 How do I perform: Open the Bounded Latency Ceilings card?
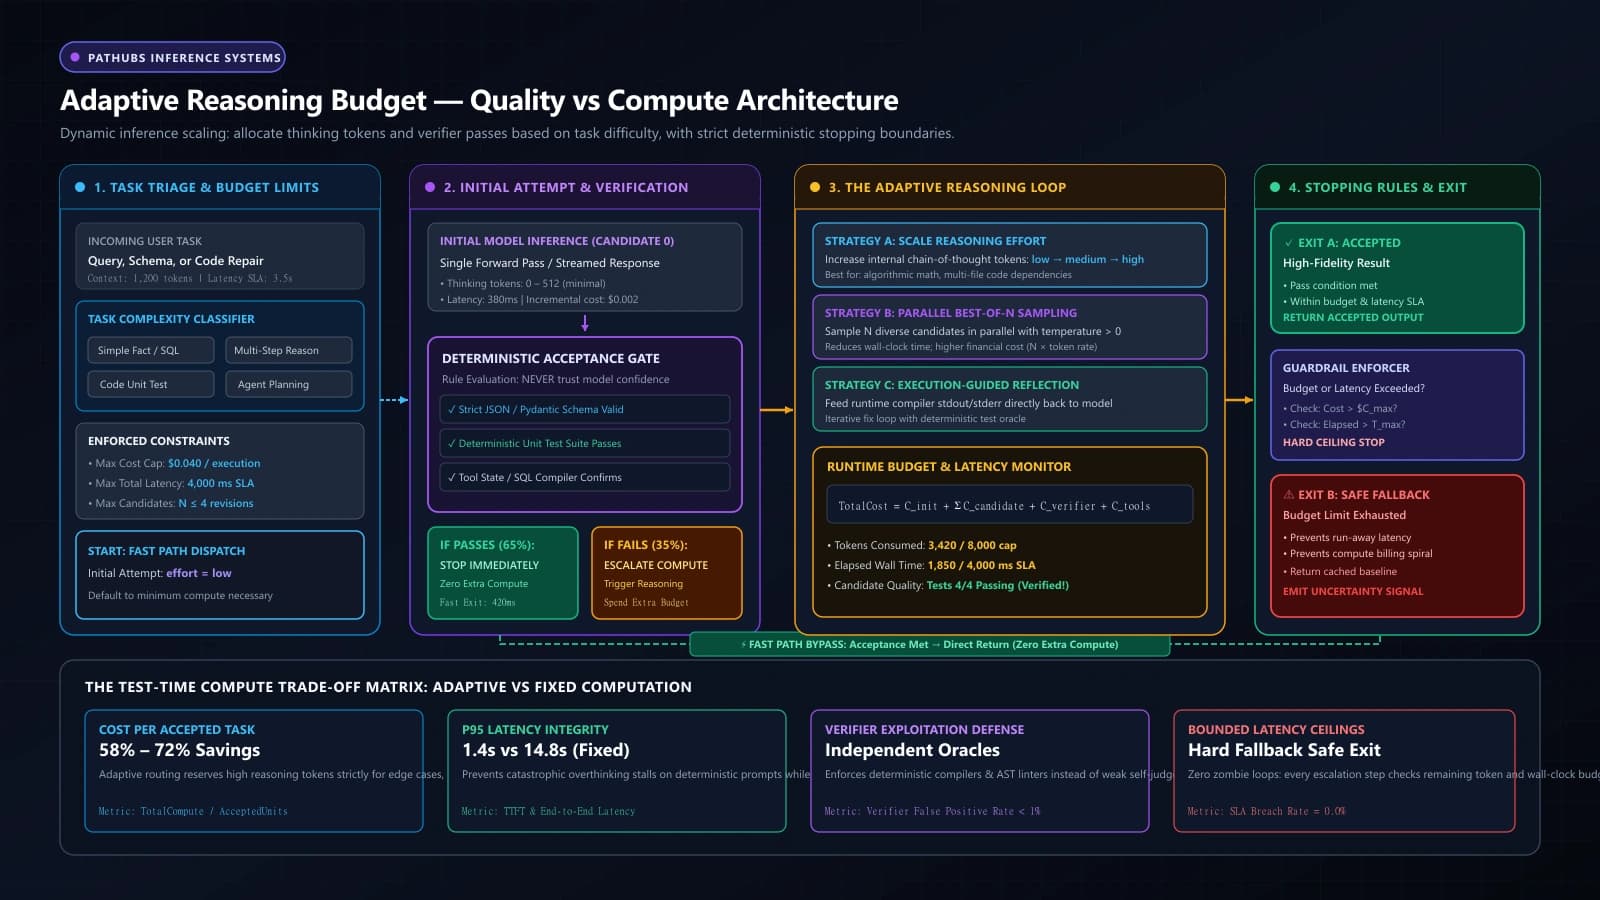1344,770
